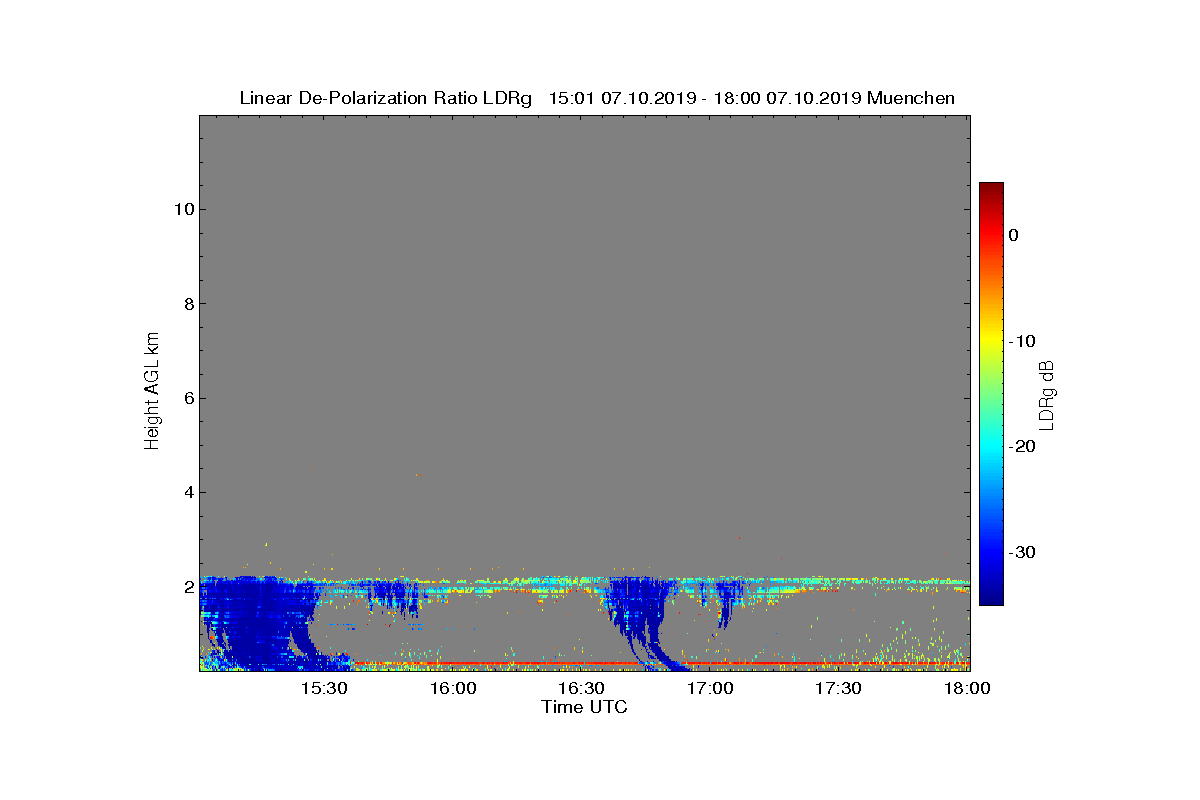Click the 16:30 time axis label
Screen dimensions: 1200x800
pyautogui.click(x=581, y=689)
